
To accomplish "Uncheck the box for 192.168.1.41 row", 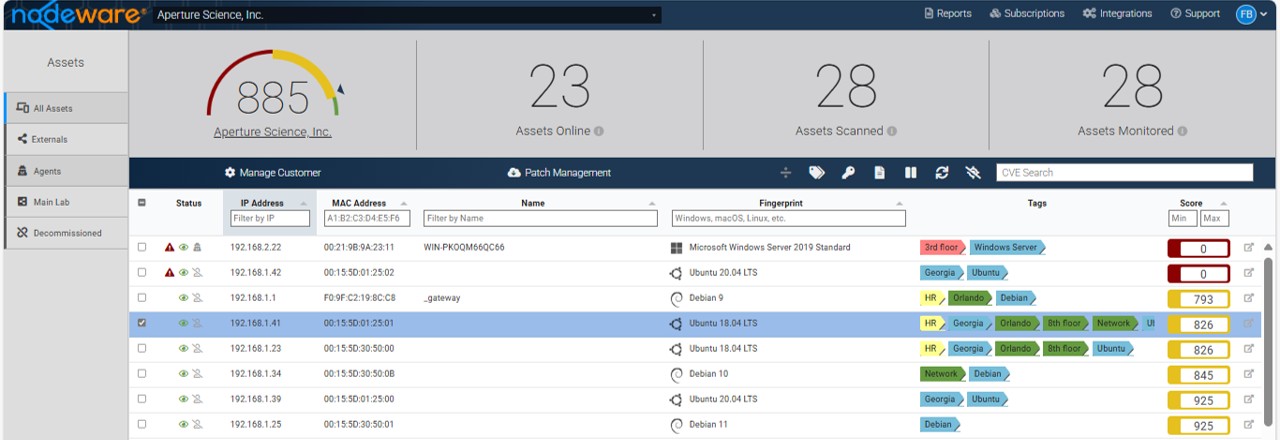I will [x=141, y=323].
